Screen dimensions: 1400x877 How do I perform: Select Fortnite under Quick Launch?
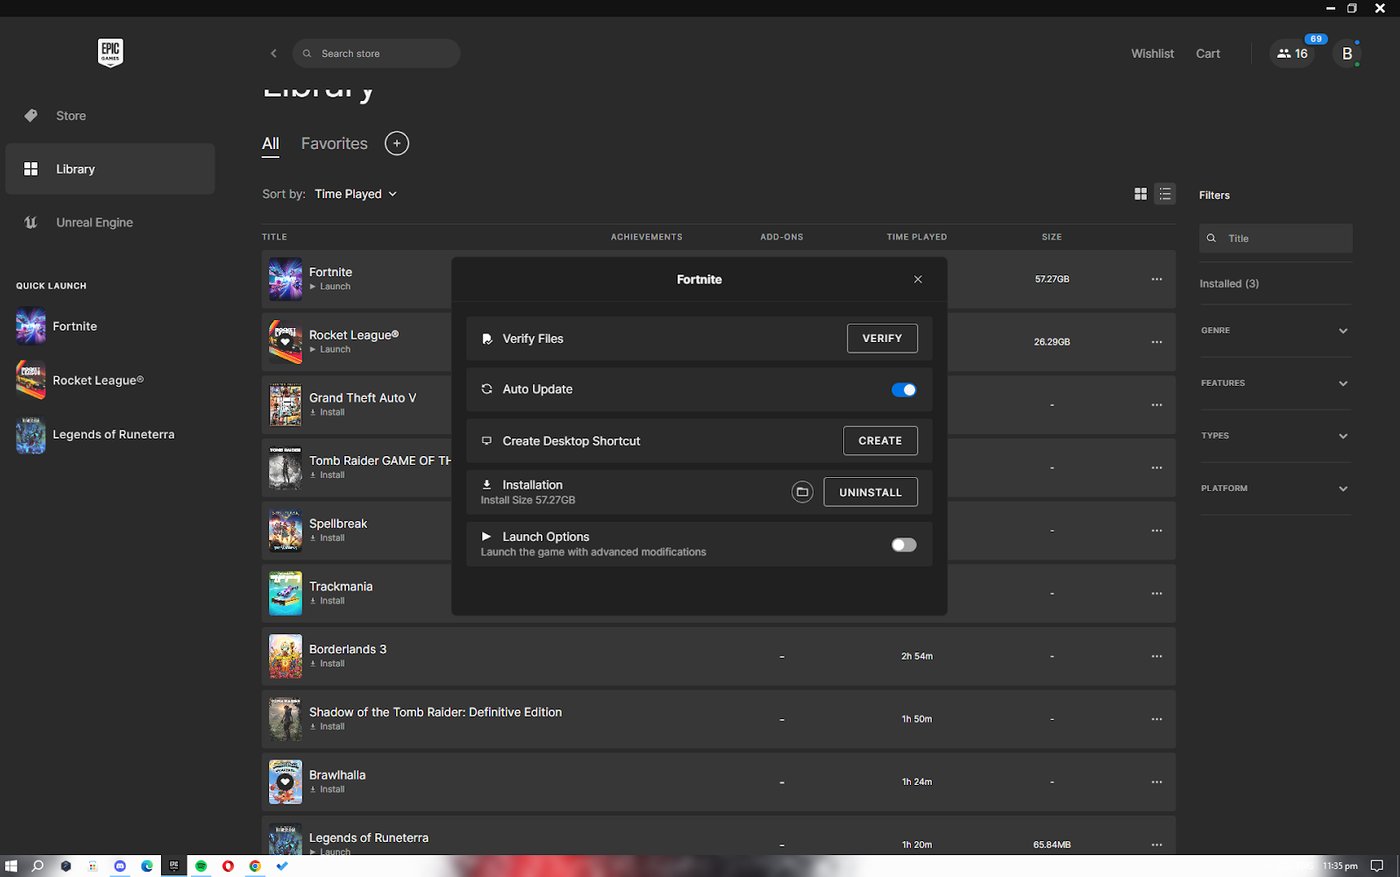(73, 326)
